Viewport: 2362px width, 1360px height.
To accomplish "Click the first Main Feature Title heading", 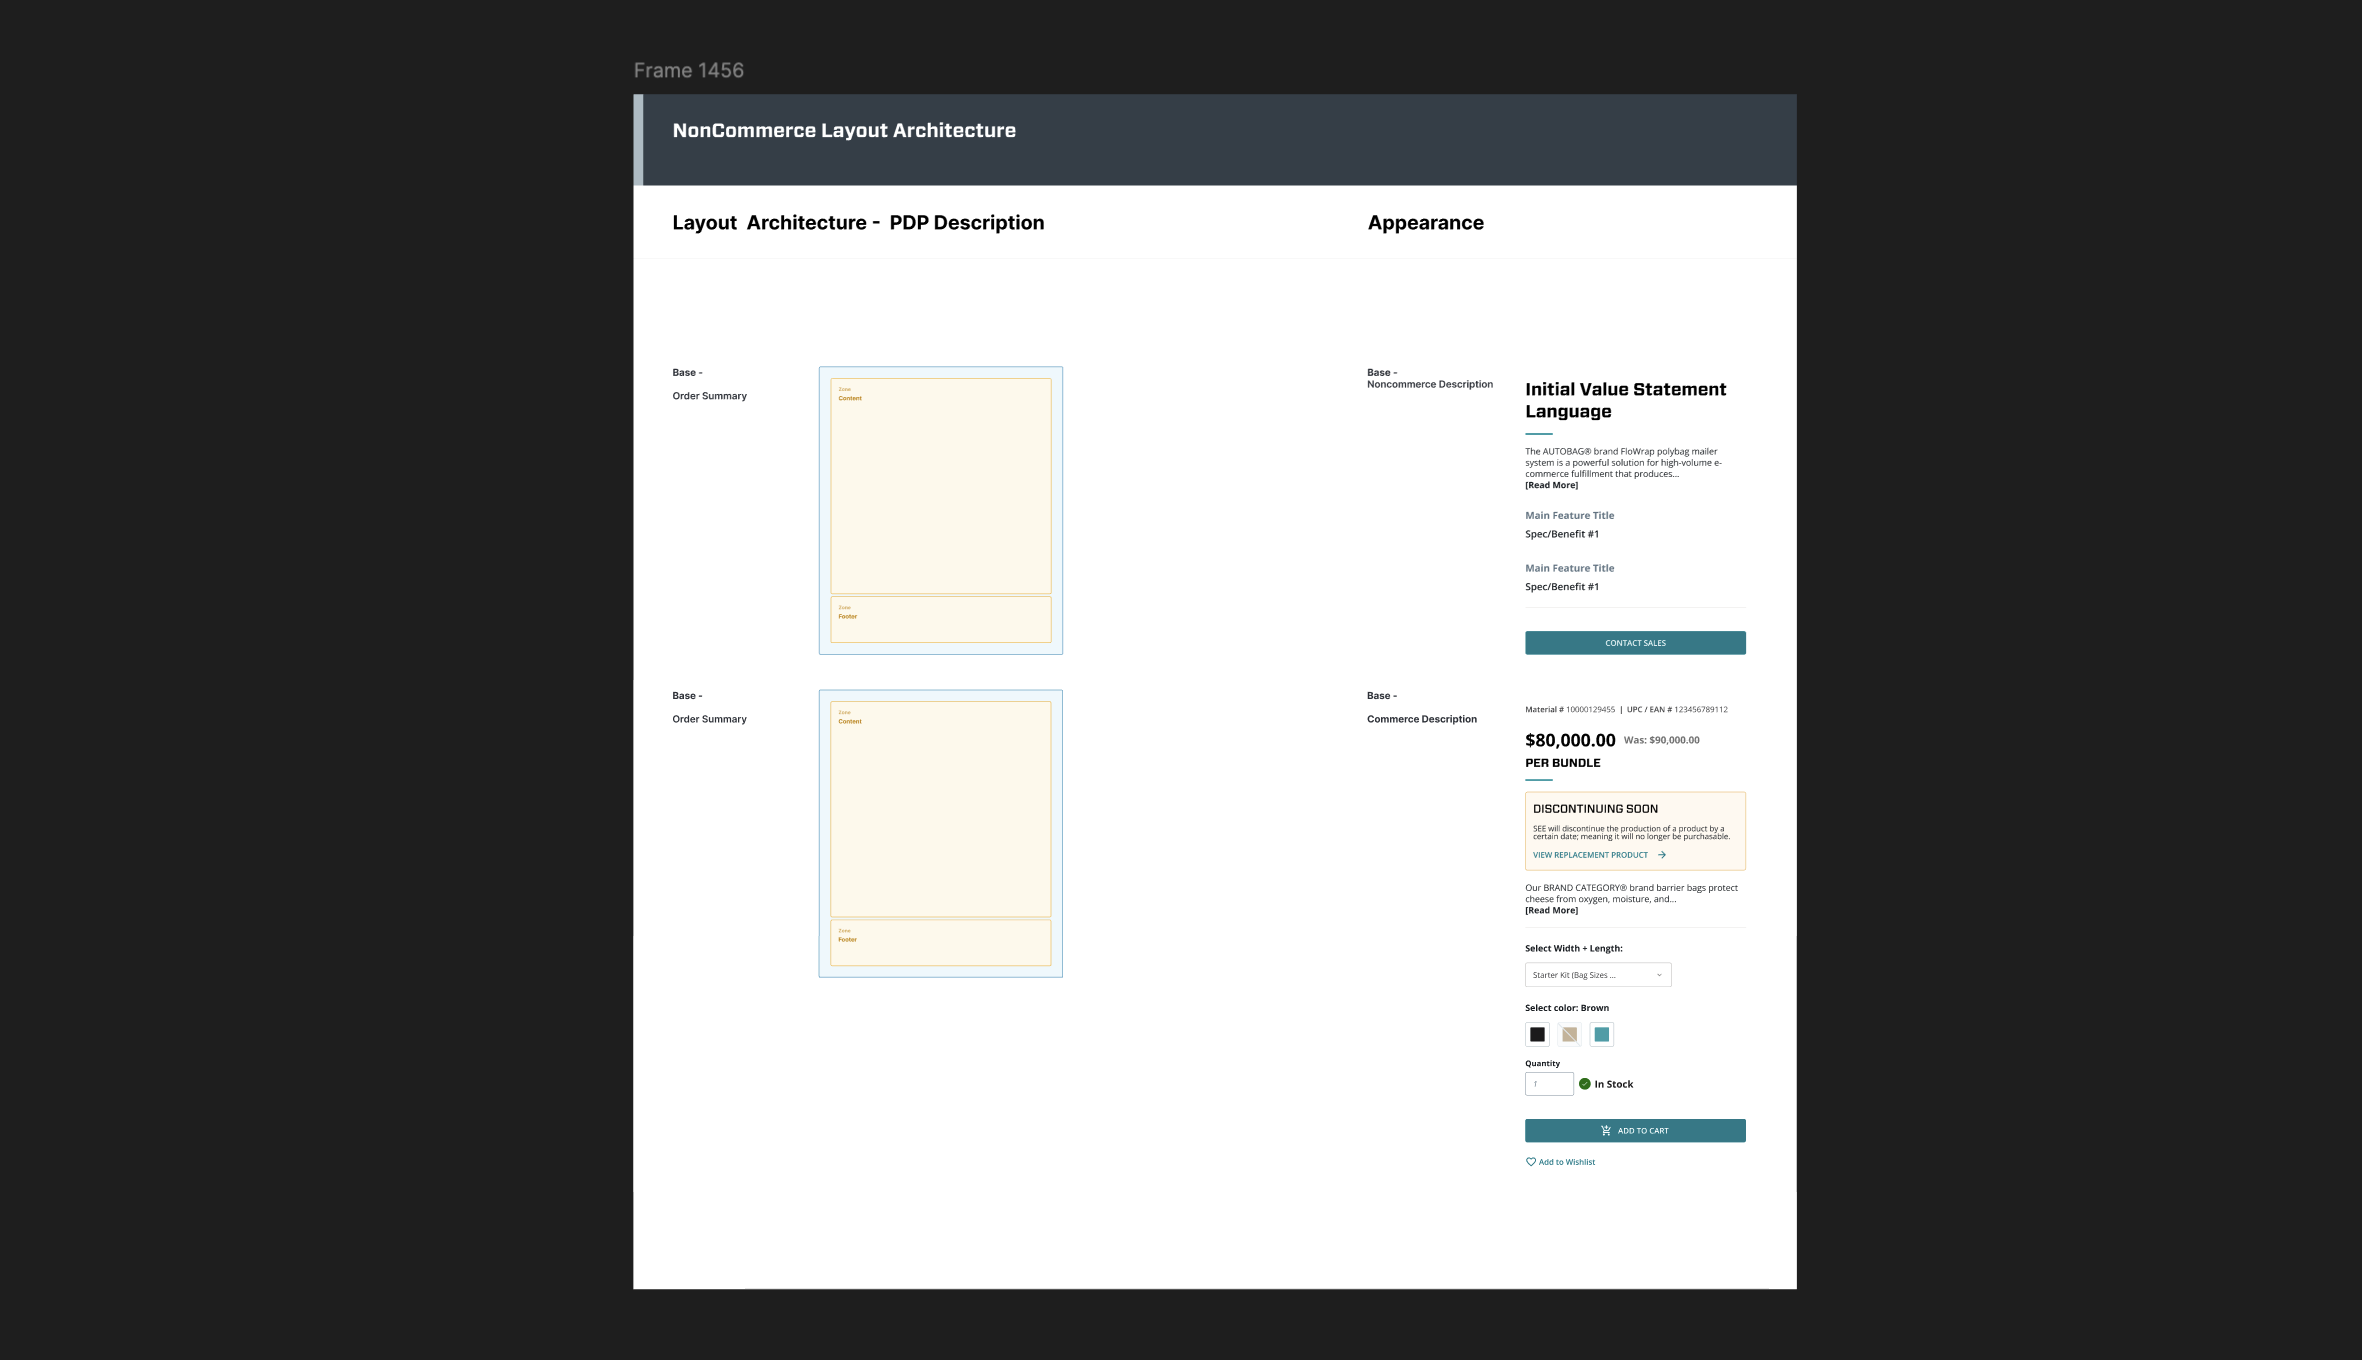I will (x=1569, y=516).
